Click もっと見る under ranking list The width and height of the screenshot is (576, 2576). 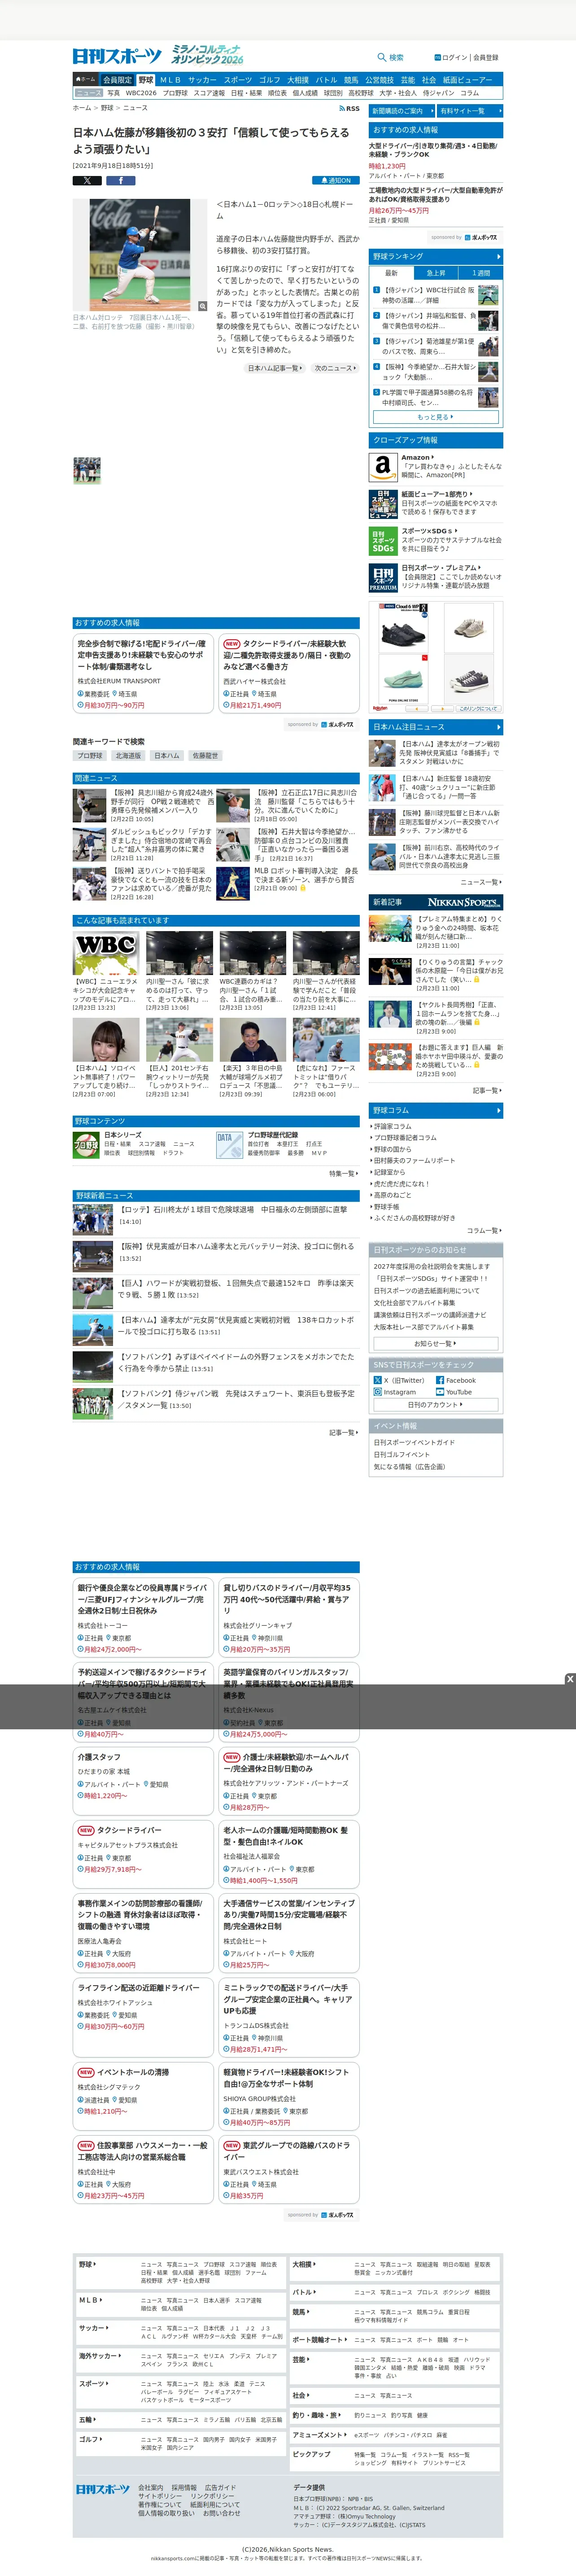coord(436,417)
